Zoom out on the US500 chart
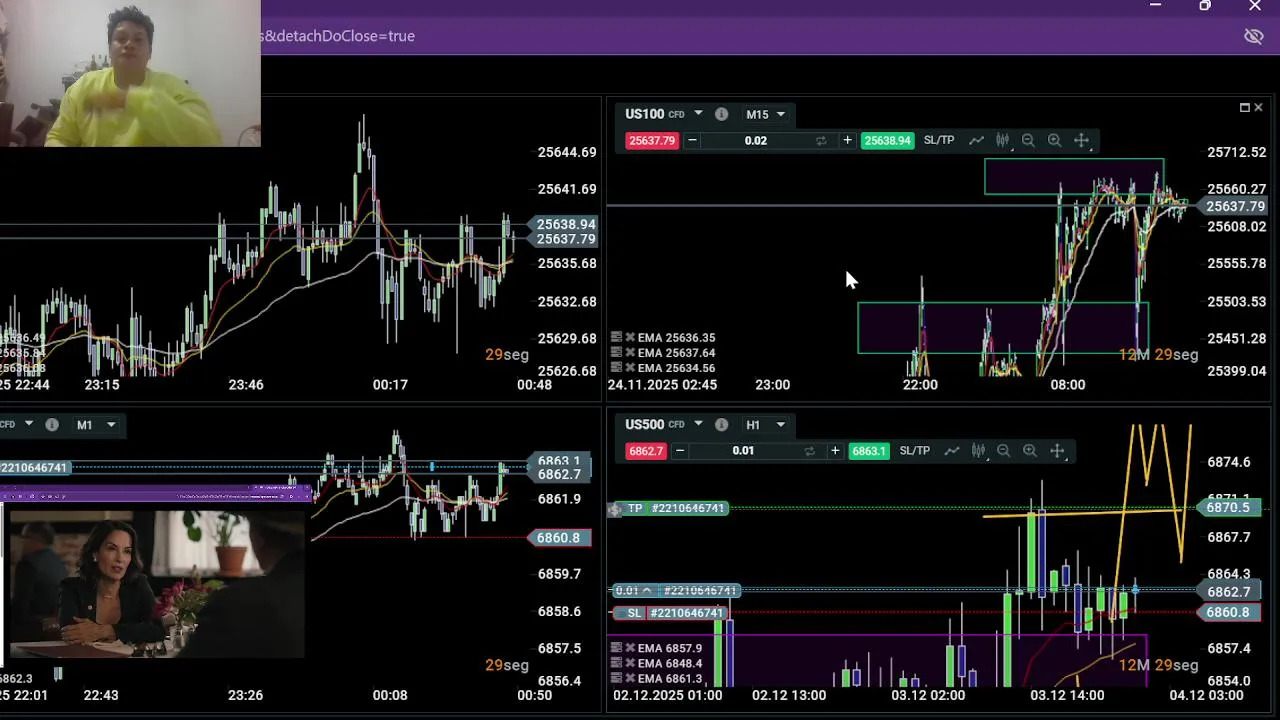The width and height of the screenshot is (1280, 720). pos(1004,451)
